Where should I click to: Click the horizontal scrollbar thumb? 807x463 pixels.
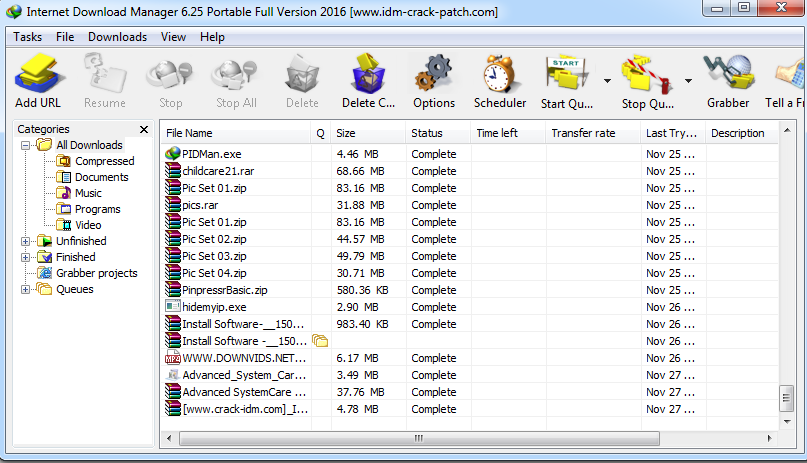[x=419, y=438]
